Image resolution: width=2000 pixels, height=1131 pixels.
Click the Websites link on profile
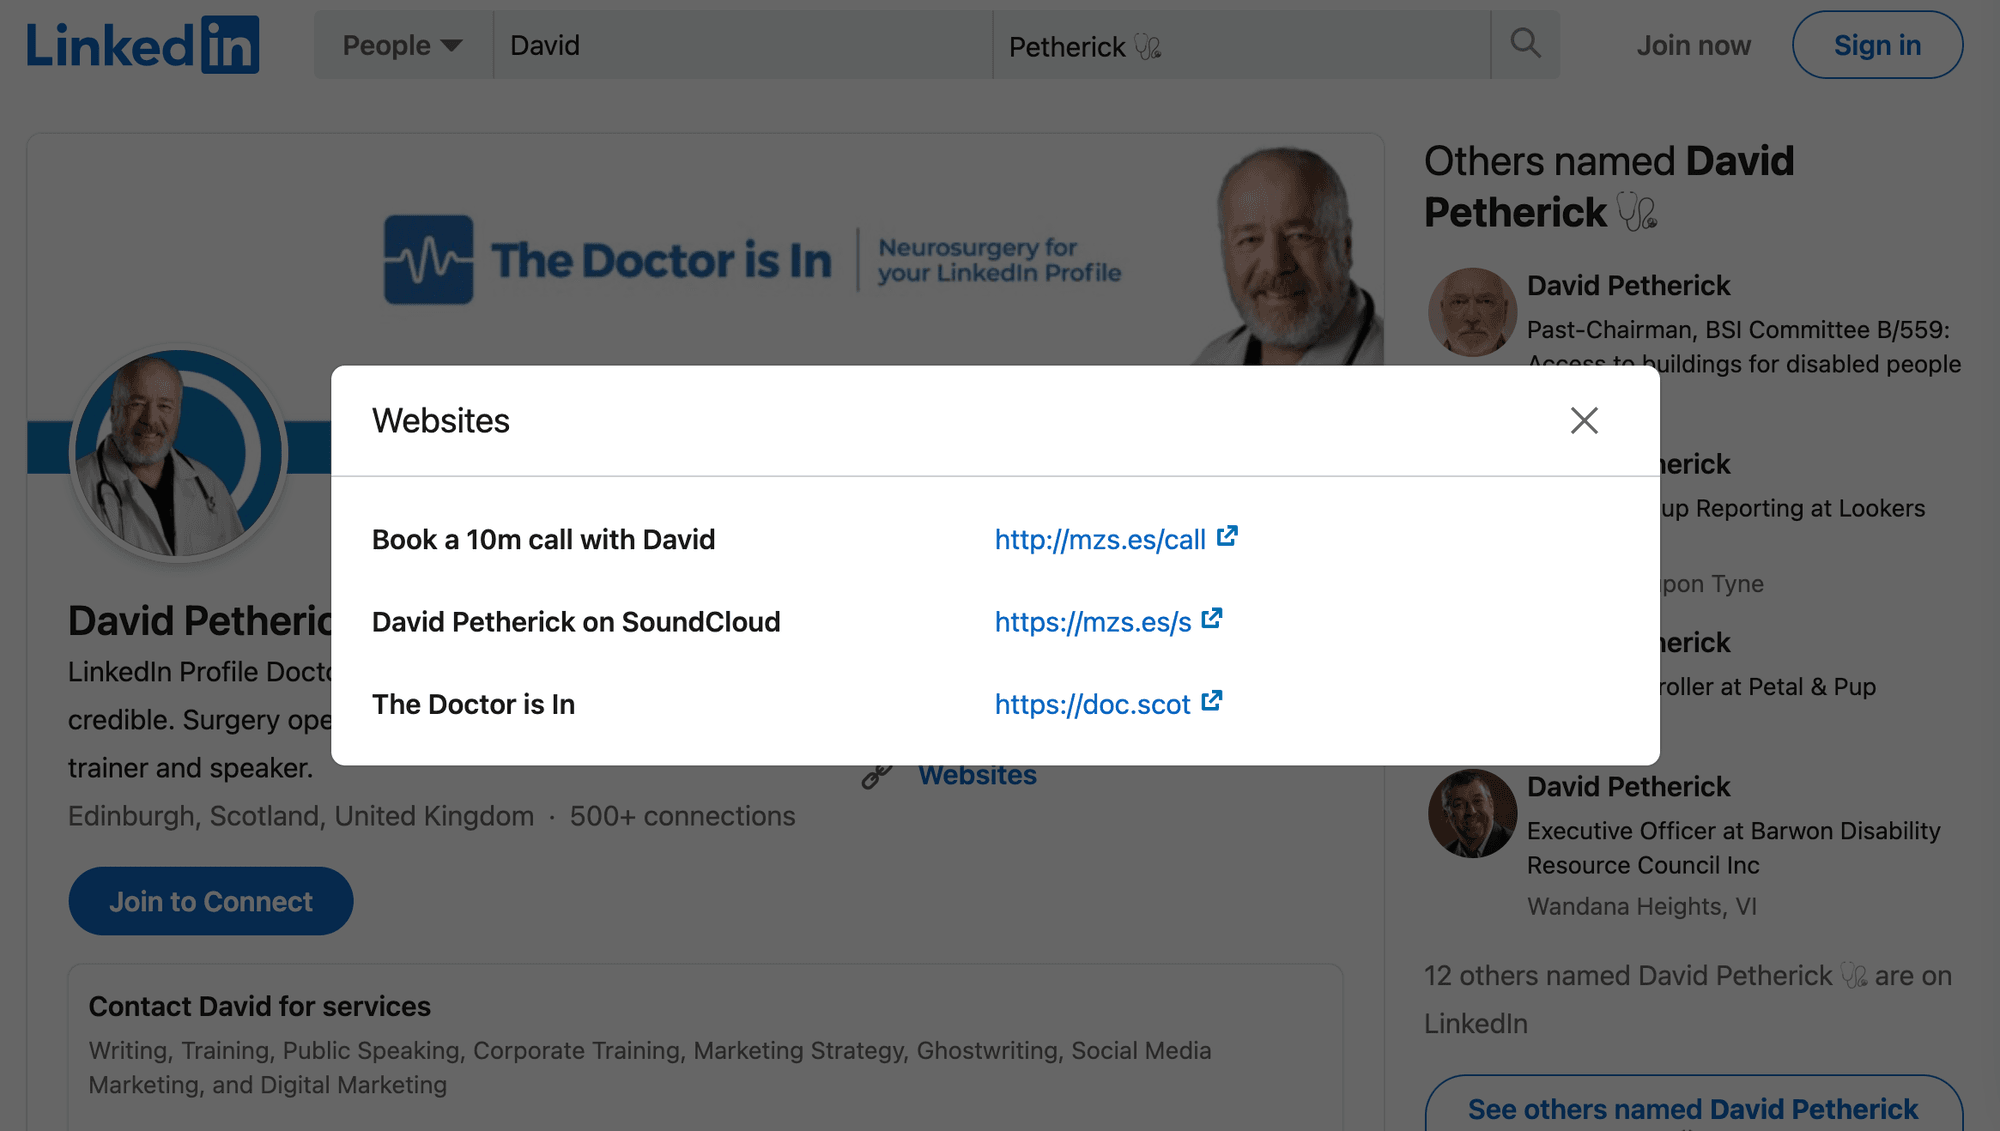tap(977, 776)
